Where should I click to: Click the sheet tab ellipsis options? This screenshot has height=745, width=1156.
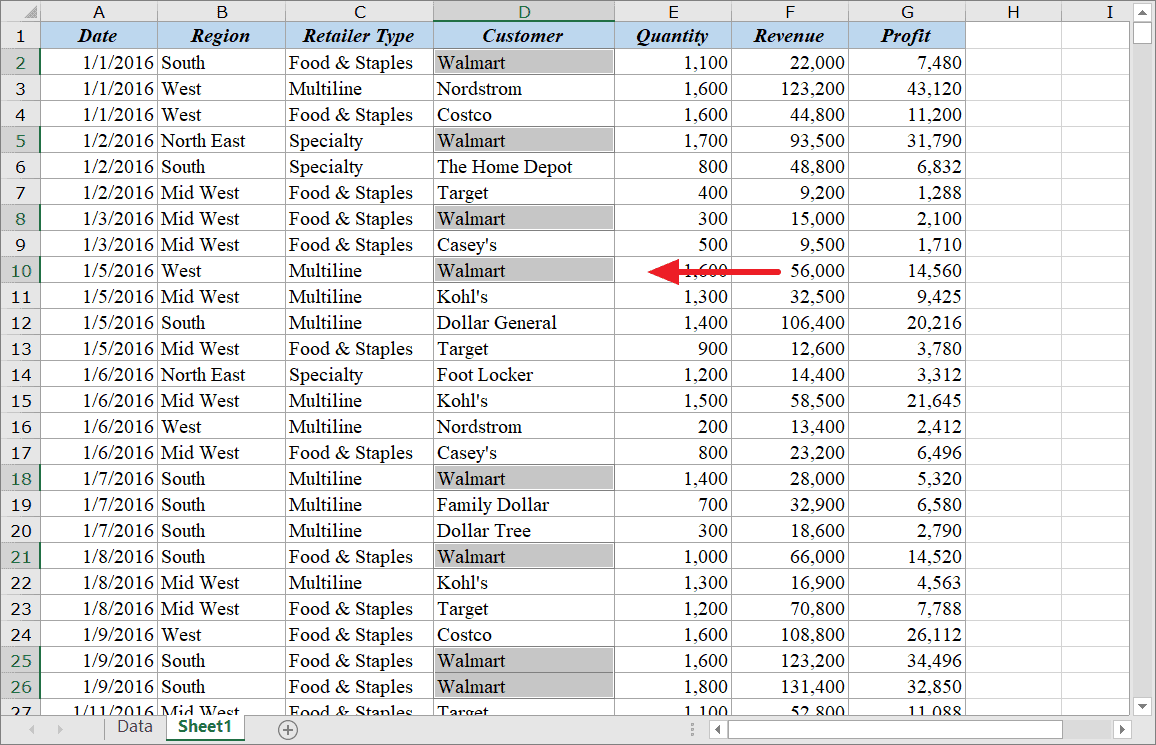click(693, 729)
